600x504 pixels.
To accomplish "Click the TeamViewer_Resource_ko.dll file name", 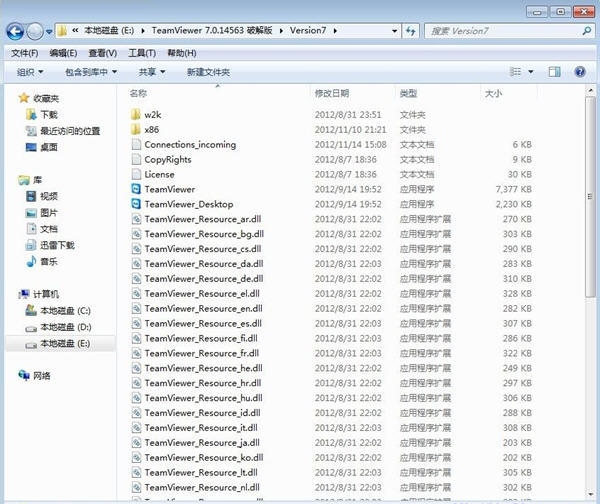I will 204,458.
